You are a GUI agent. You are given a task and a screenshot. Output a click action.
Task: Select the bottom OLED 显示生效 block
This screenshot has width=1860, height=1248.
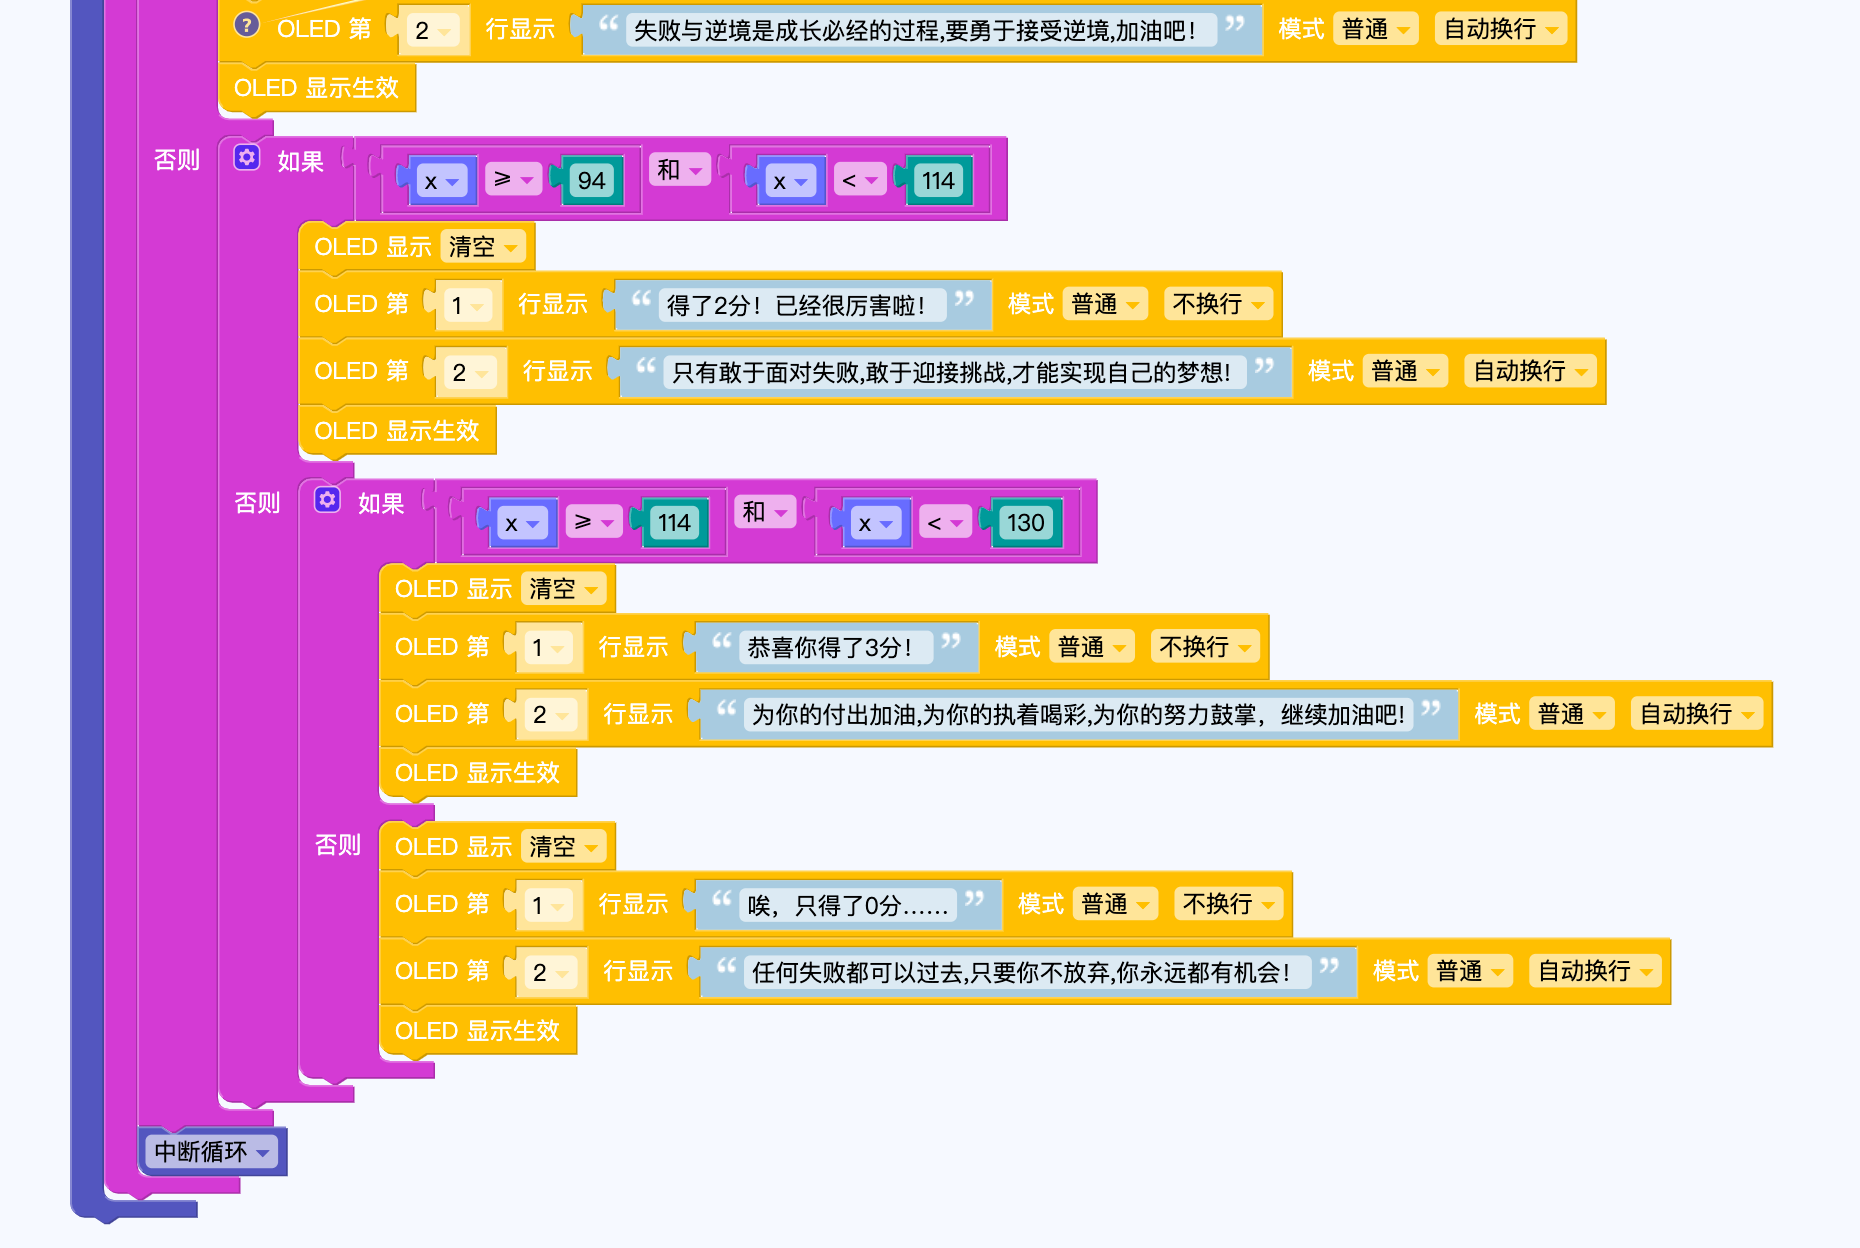477,1031
